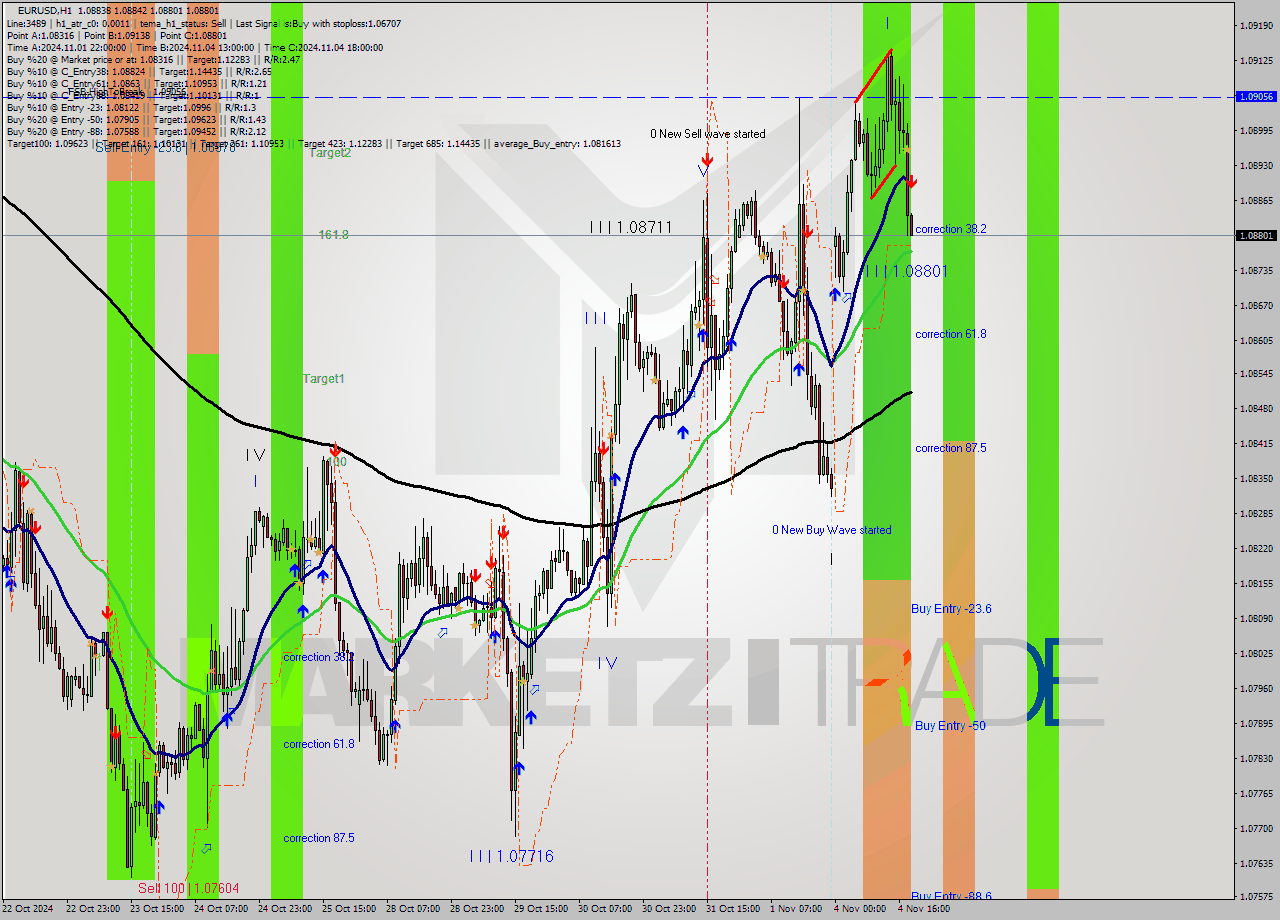Click the 1.09056 highlighted price axis tag
Image resolution: width=1280 pixels, height=920 pixels.
[1255, 97]
